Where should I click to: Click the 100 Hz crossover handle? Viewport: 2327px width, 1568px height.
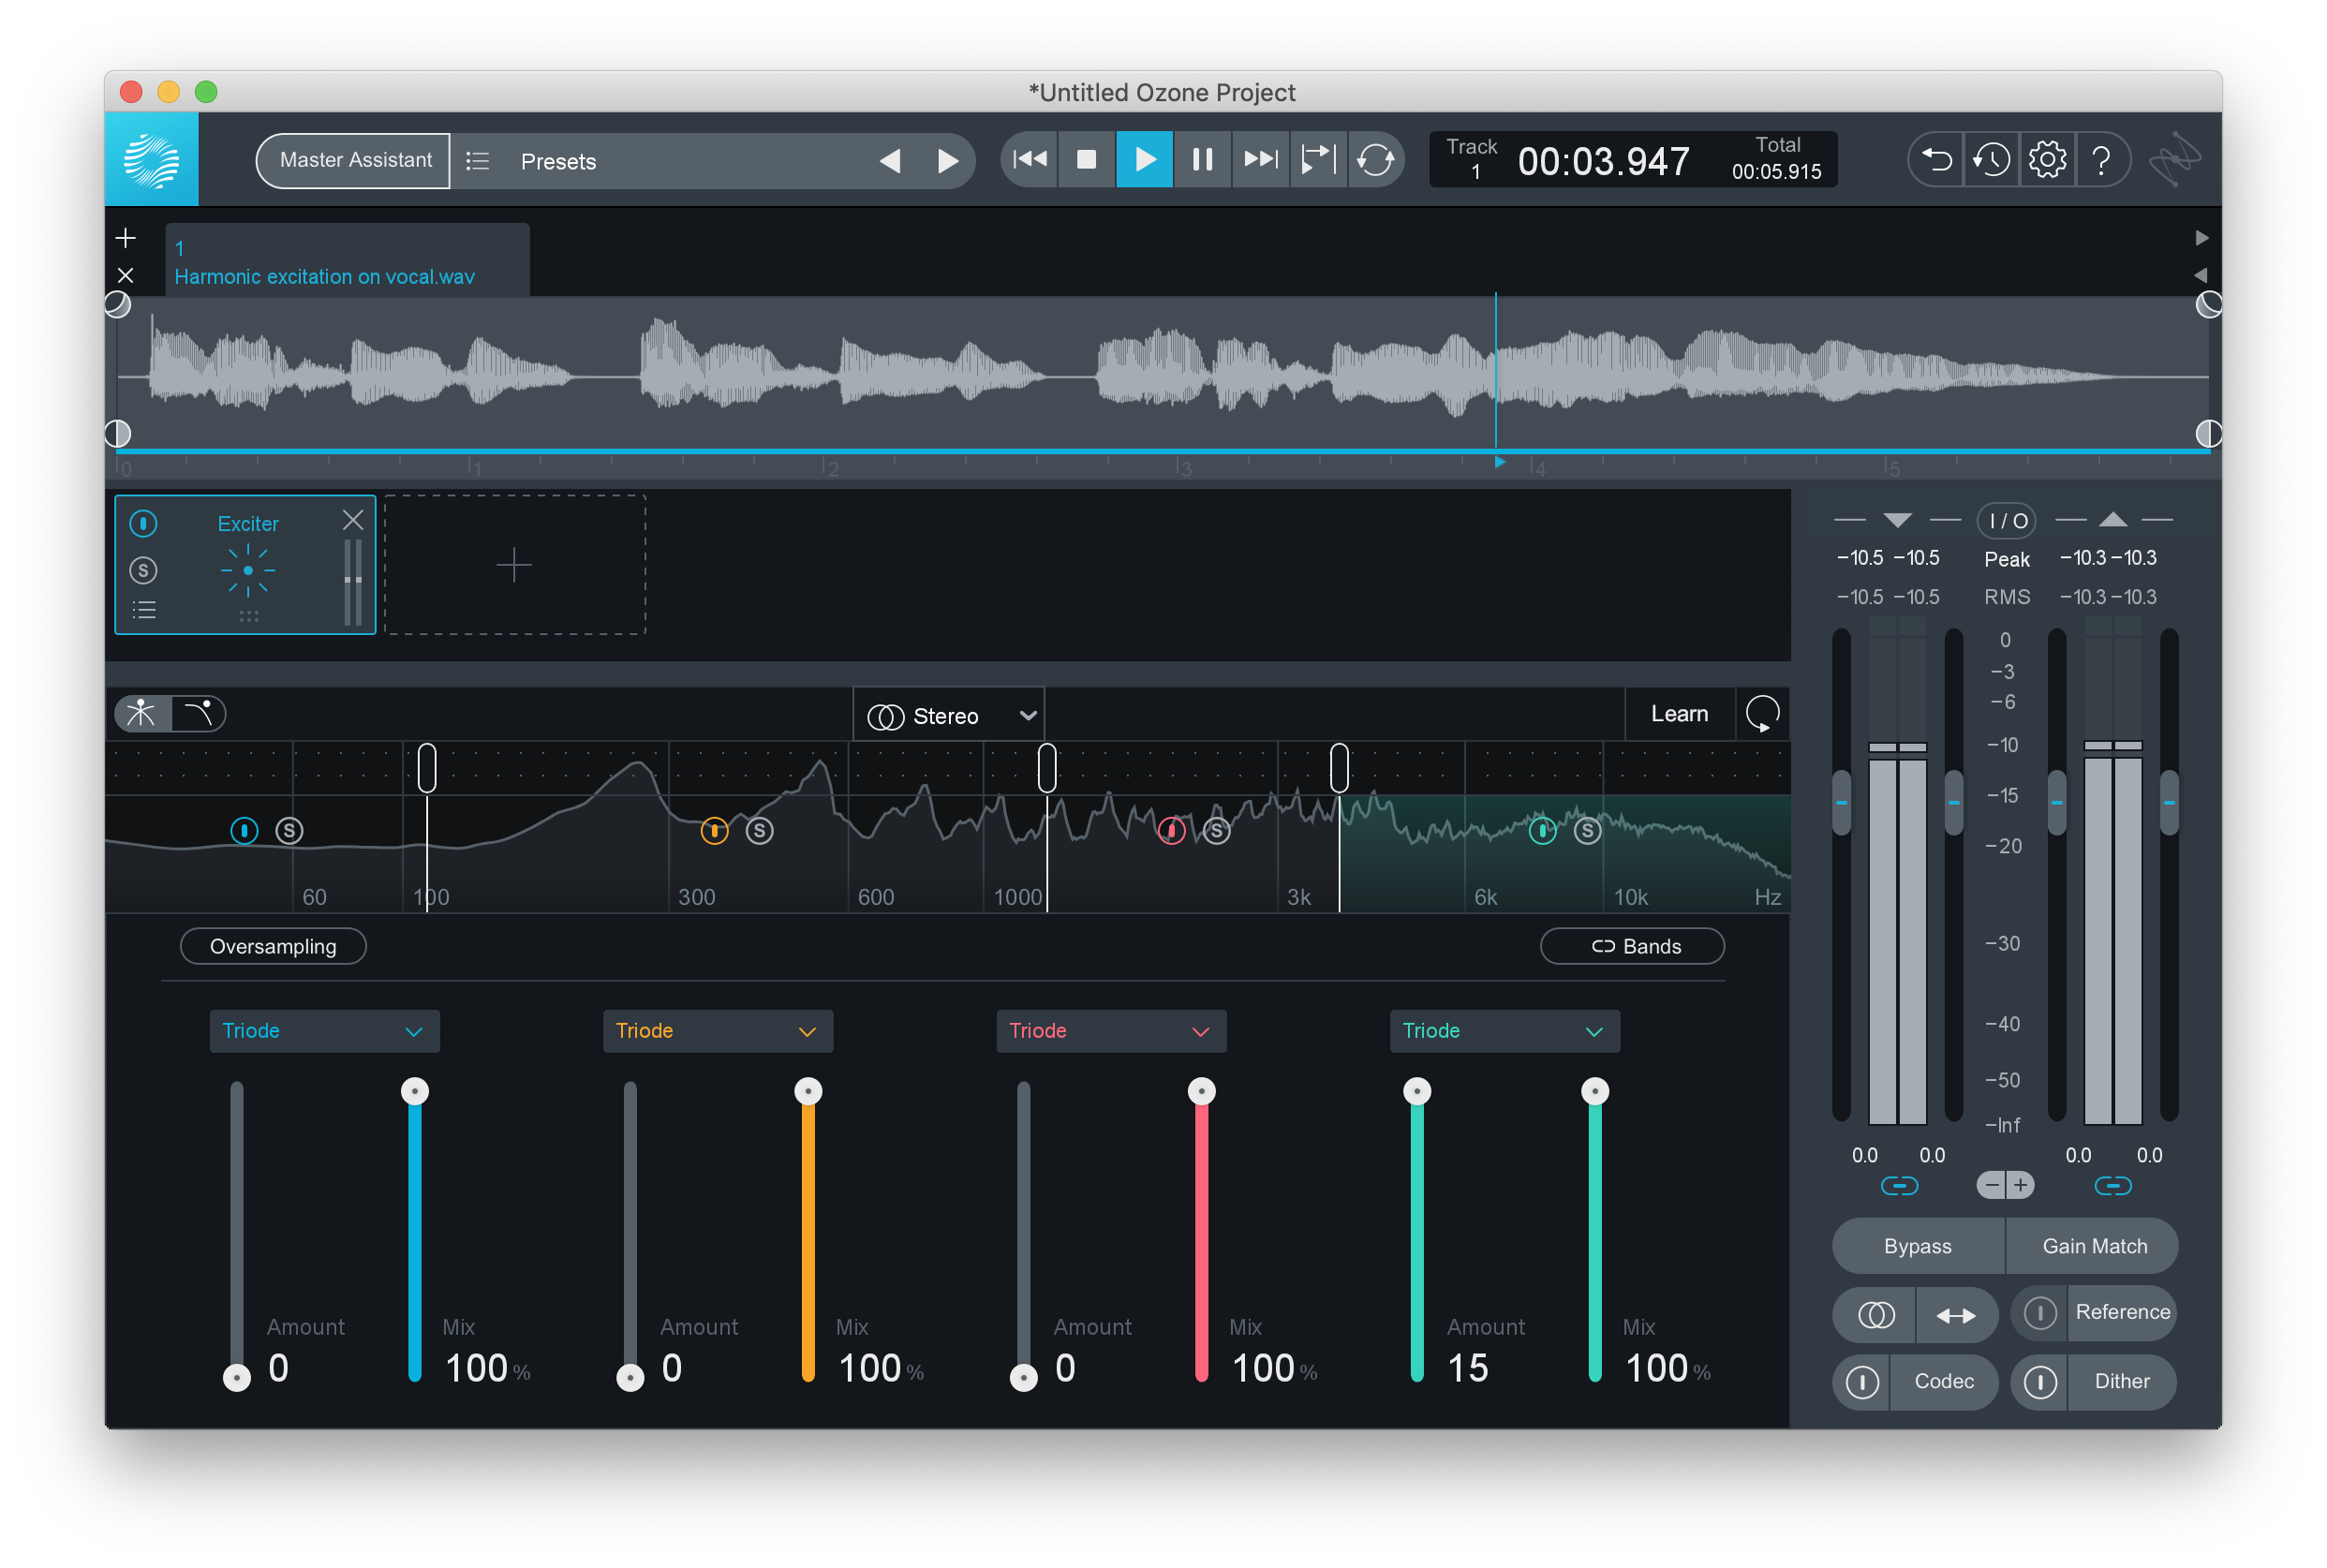427,768
